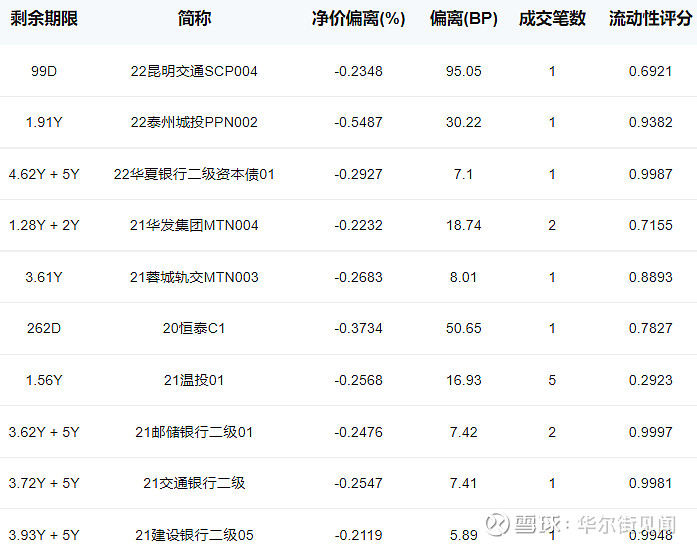The width and height of the screenshot is (697, 546).
Task: Click net price deviation -0.2547
Action: point(358,483)
